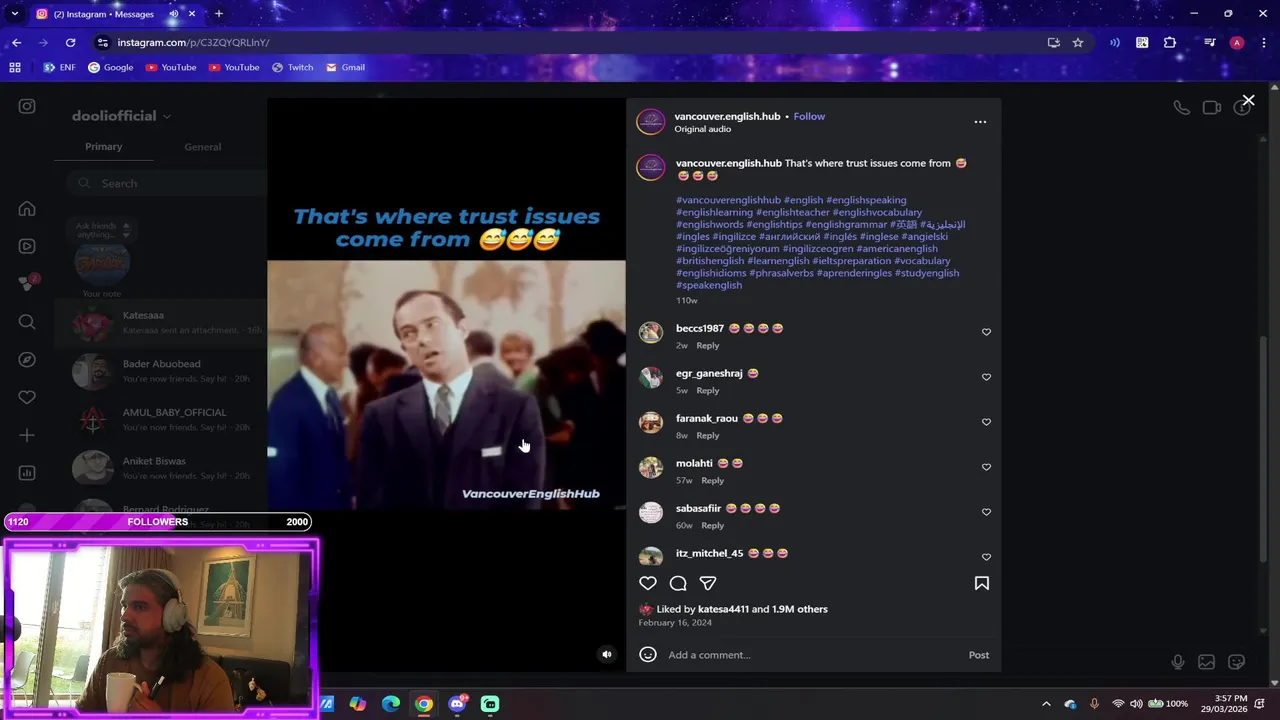Toggle the reel's audio mute icon
Screen dimensions: 1280x720
point(606,654)
